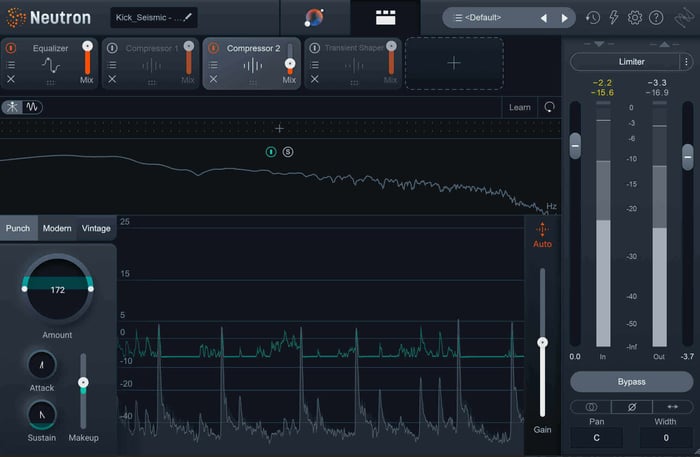Viewport: 700px width, 457px height.
Task: Select the Vintage mode tab
Action: [96, 228]
